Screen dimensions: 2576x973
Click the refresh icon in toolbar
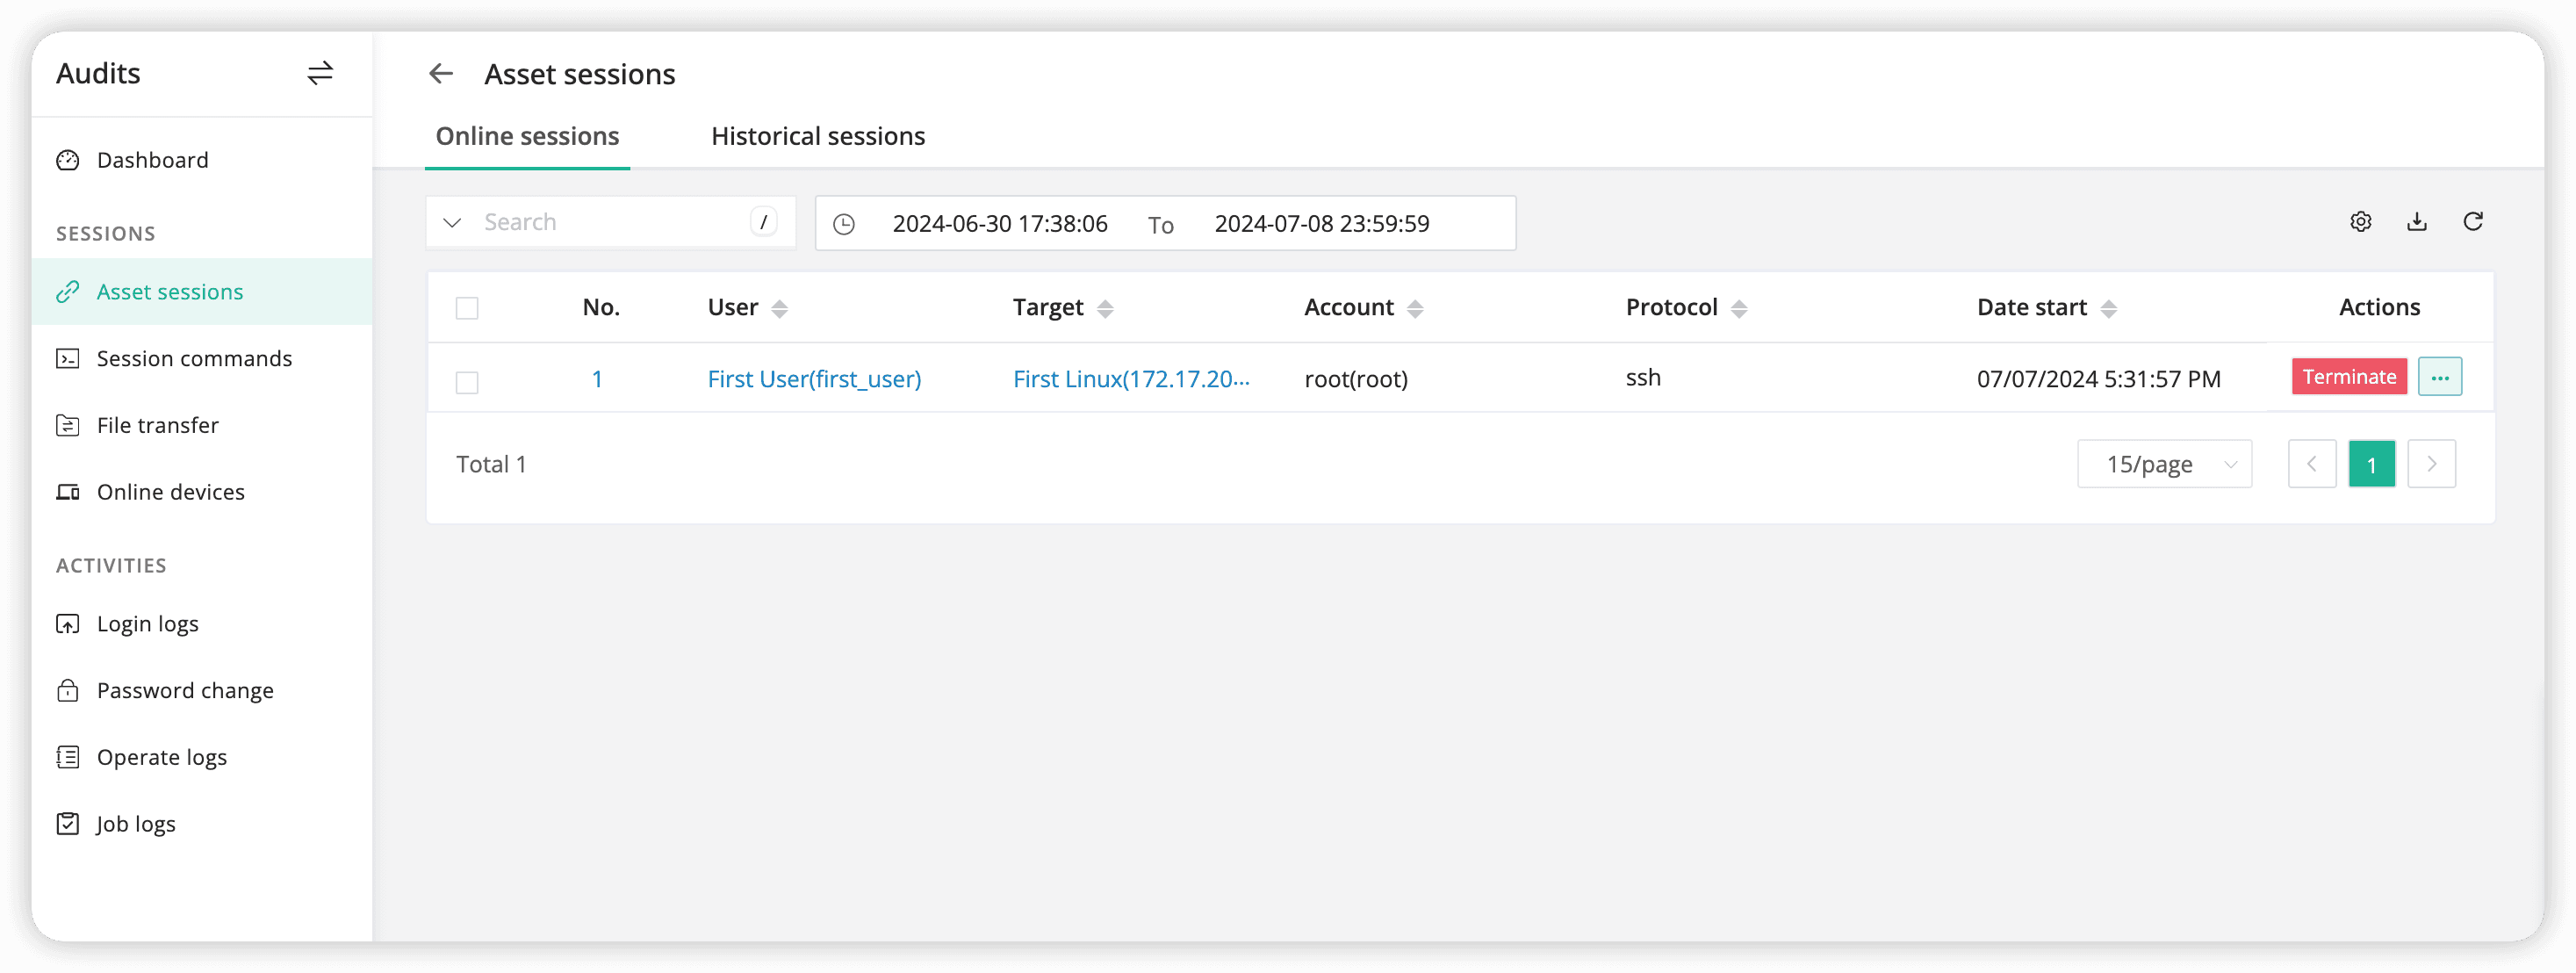tap(2472, 222)
